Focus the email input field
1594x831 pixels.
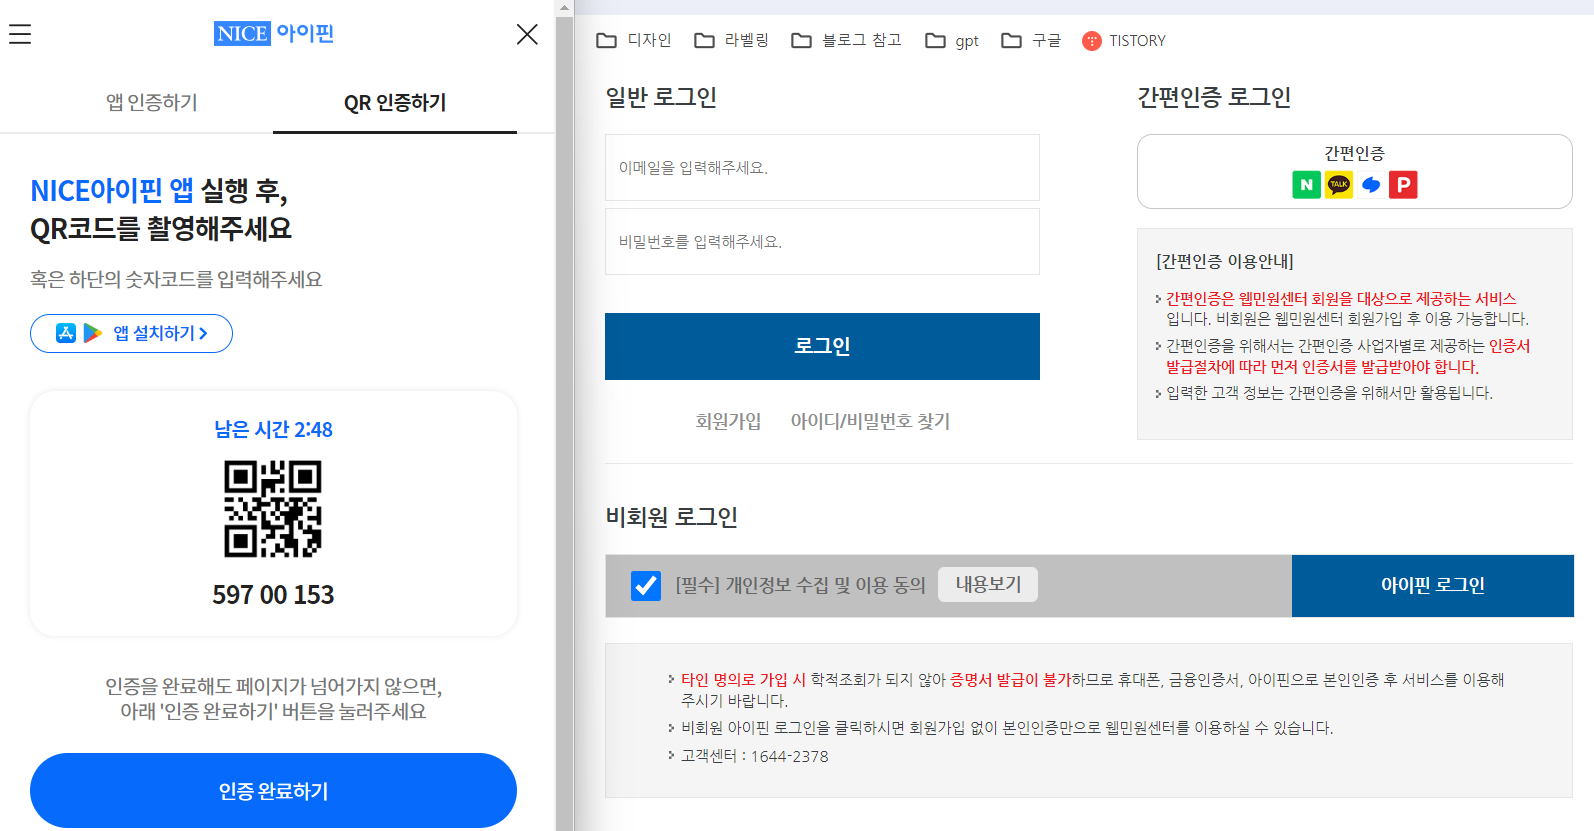(822, 167)
